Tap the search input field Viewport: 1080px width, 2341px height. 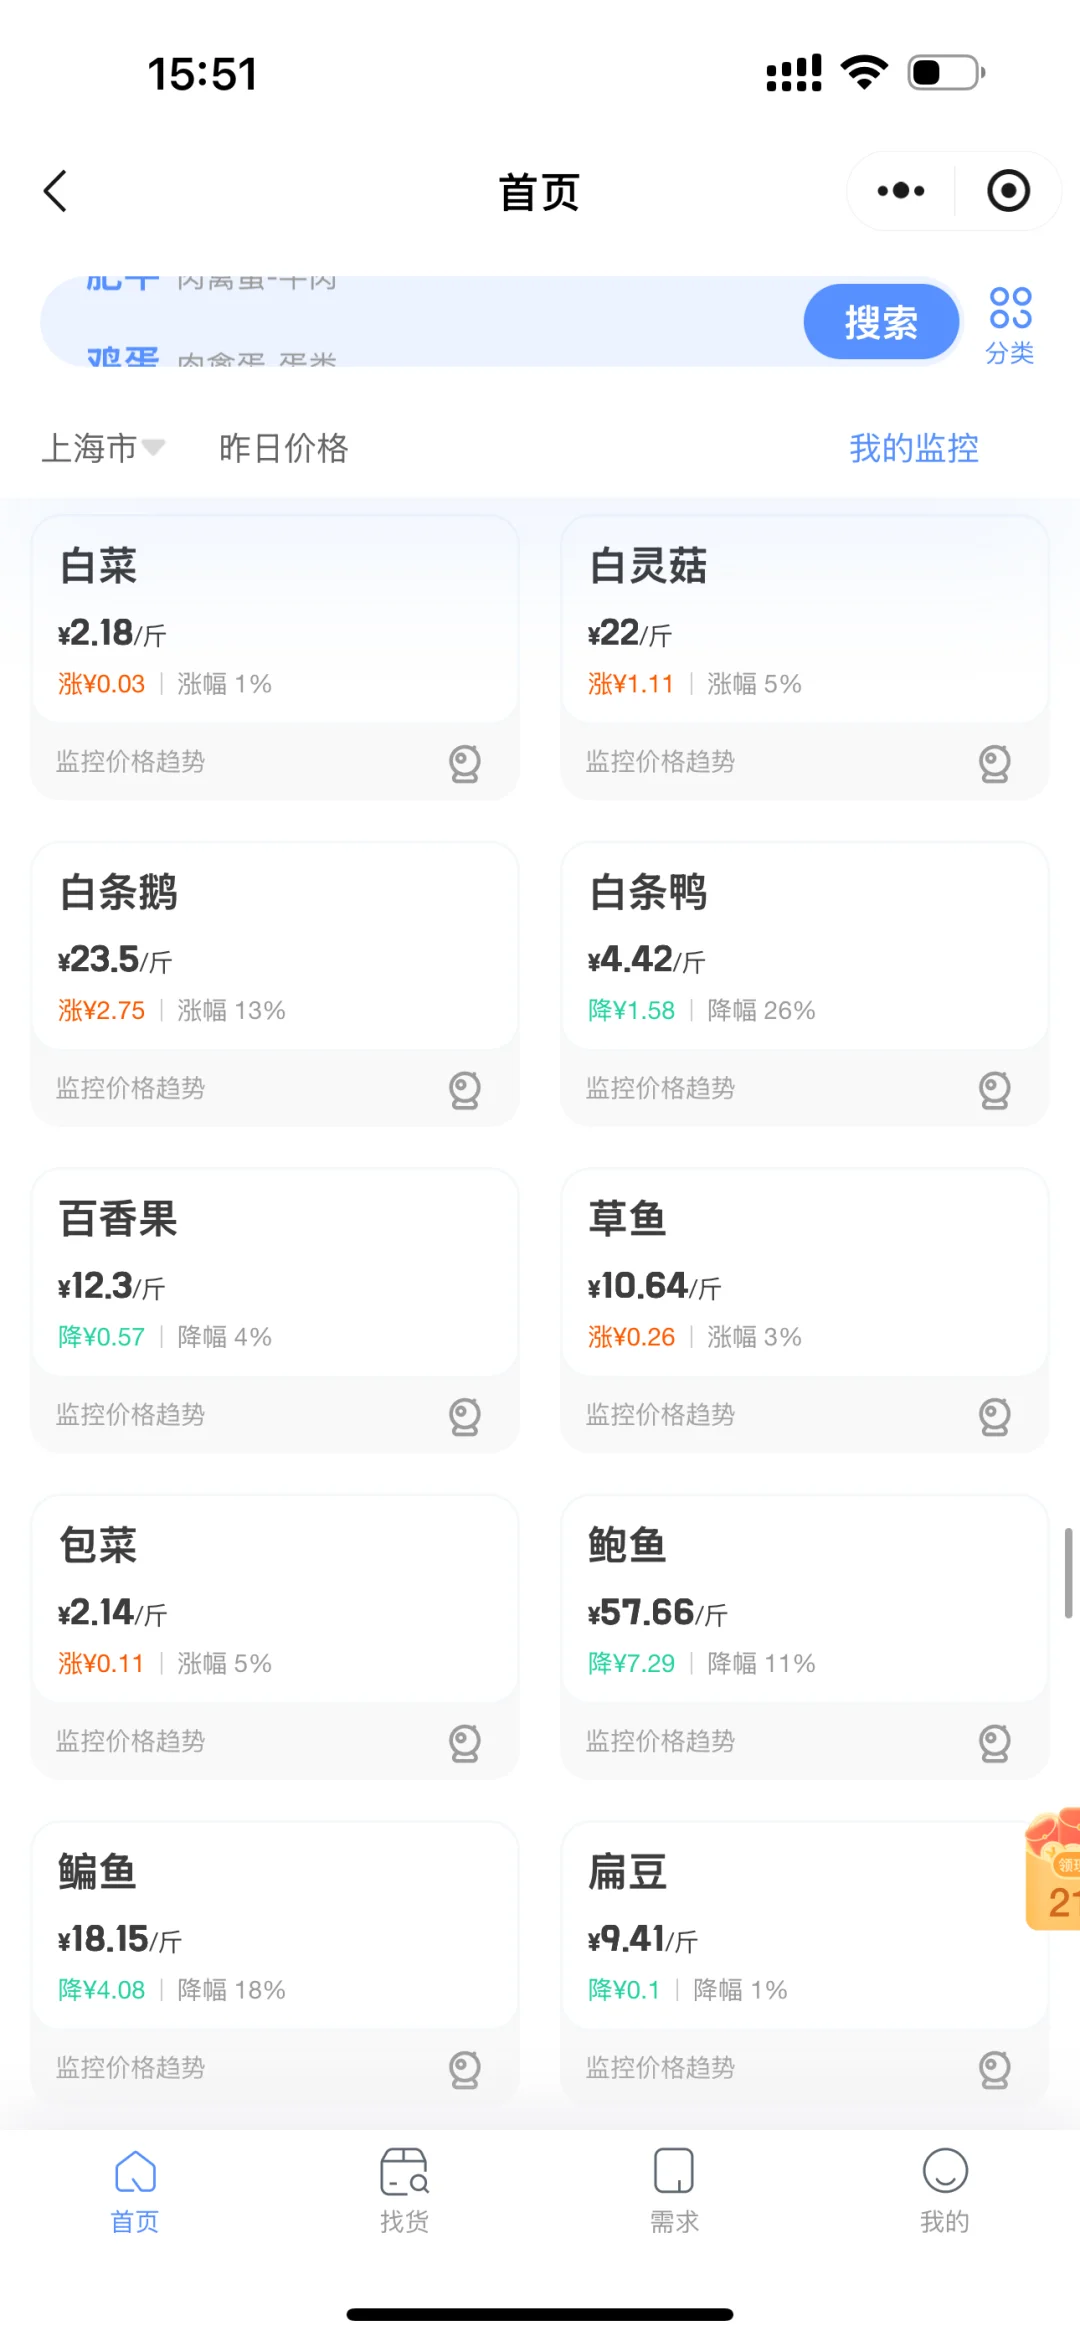(x=420, y=322)
